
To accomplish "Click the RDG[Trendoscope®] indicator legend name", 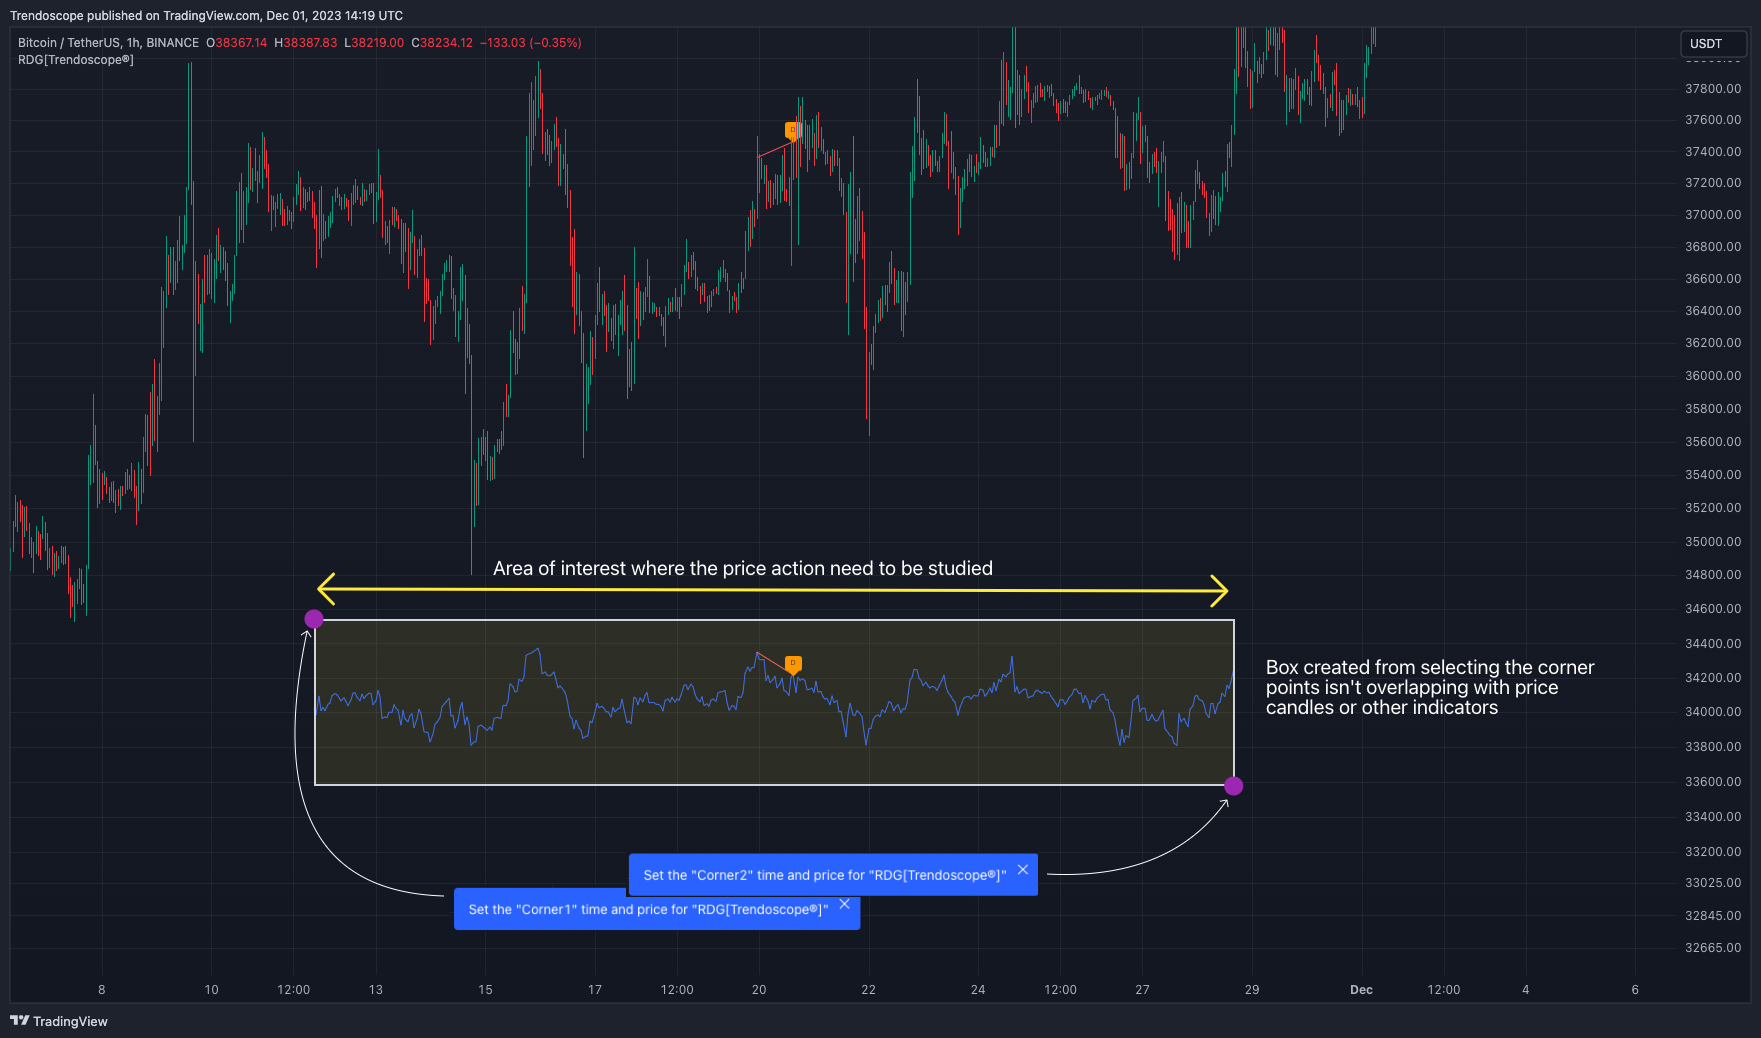I will tap(76, 60).
